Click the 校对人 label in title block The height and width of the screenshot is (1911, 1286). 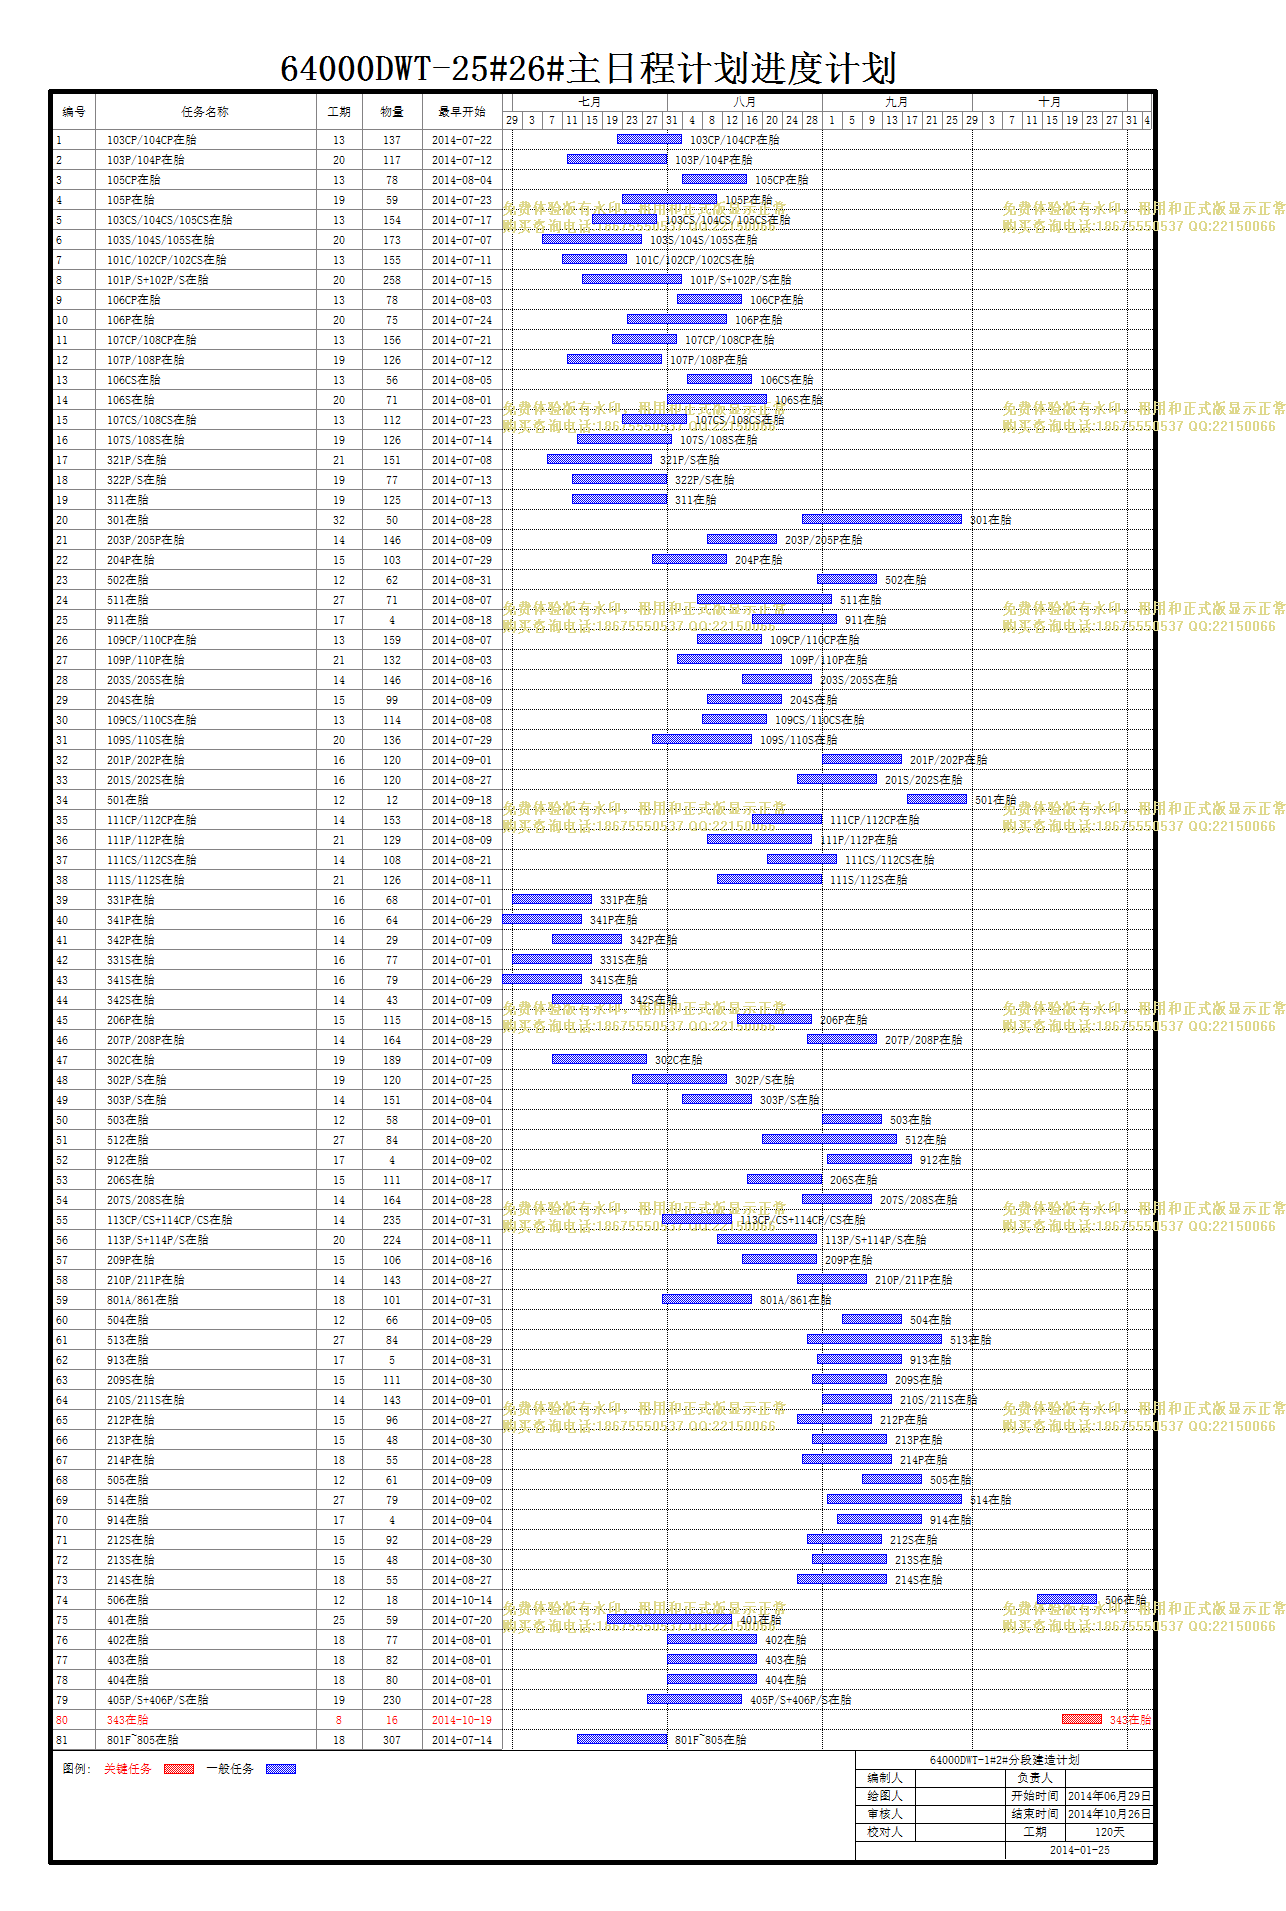click(x=885, y=1832)
